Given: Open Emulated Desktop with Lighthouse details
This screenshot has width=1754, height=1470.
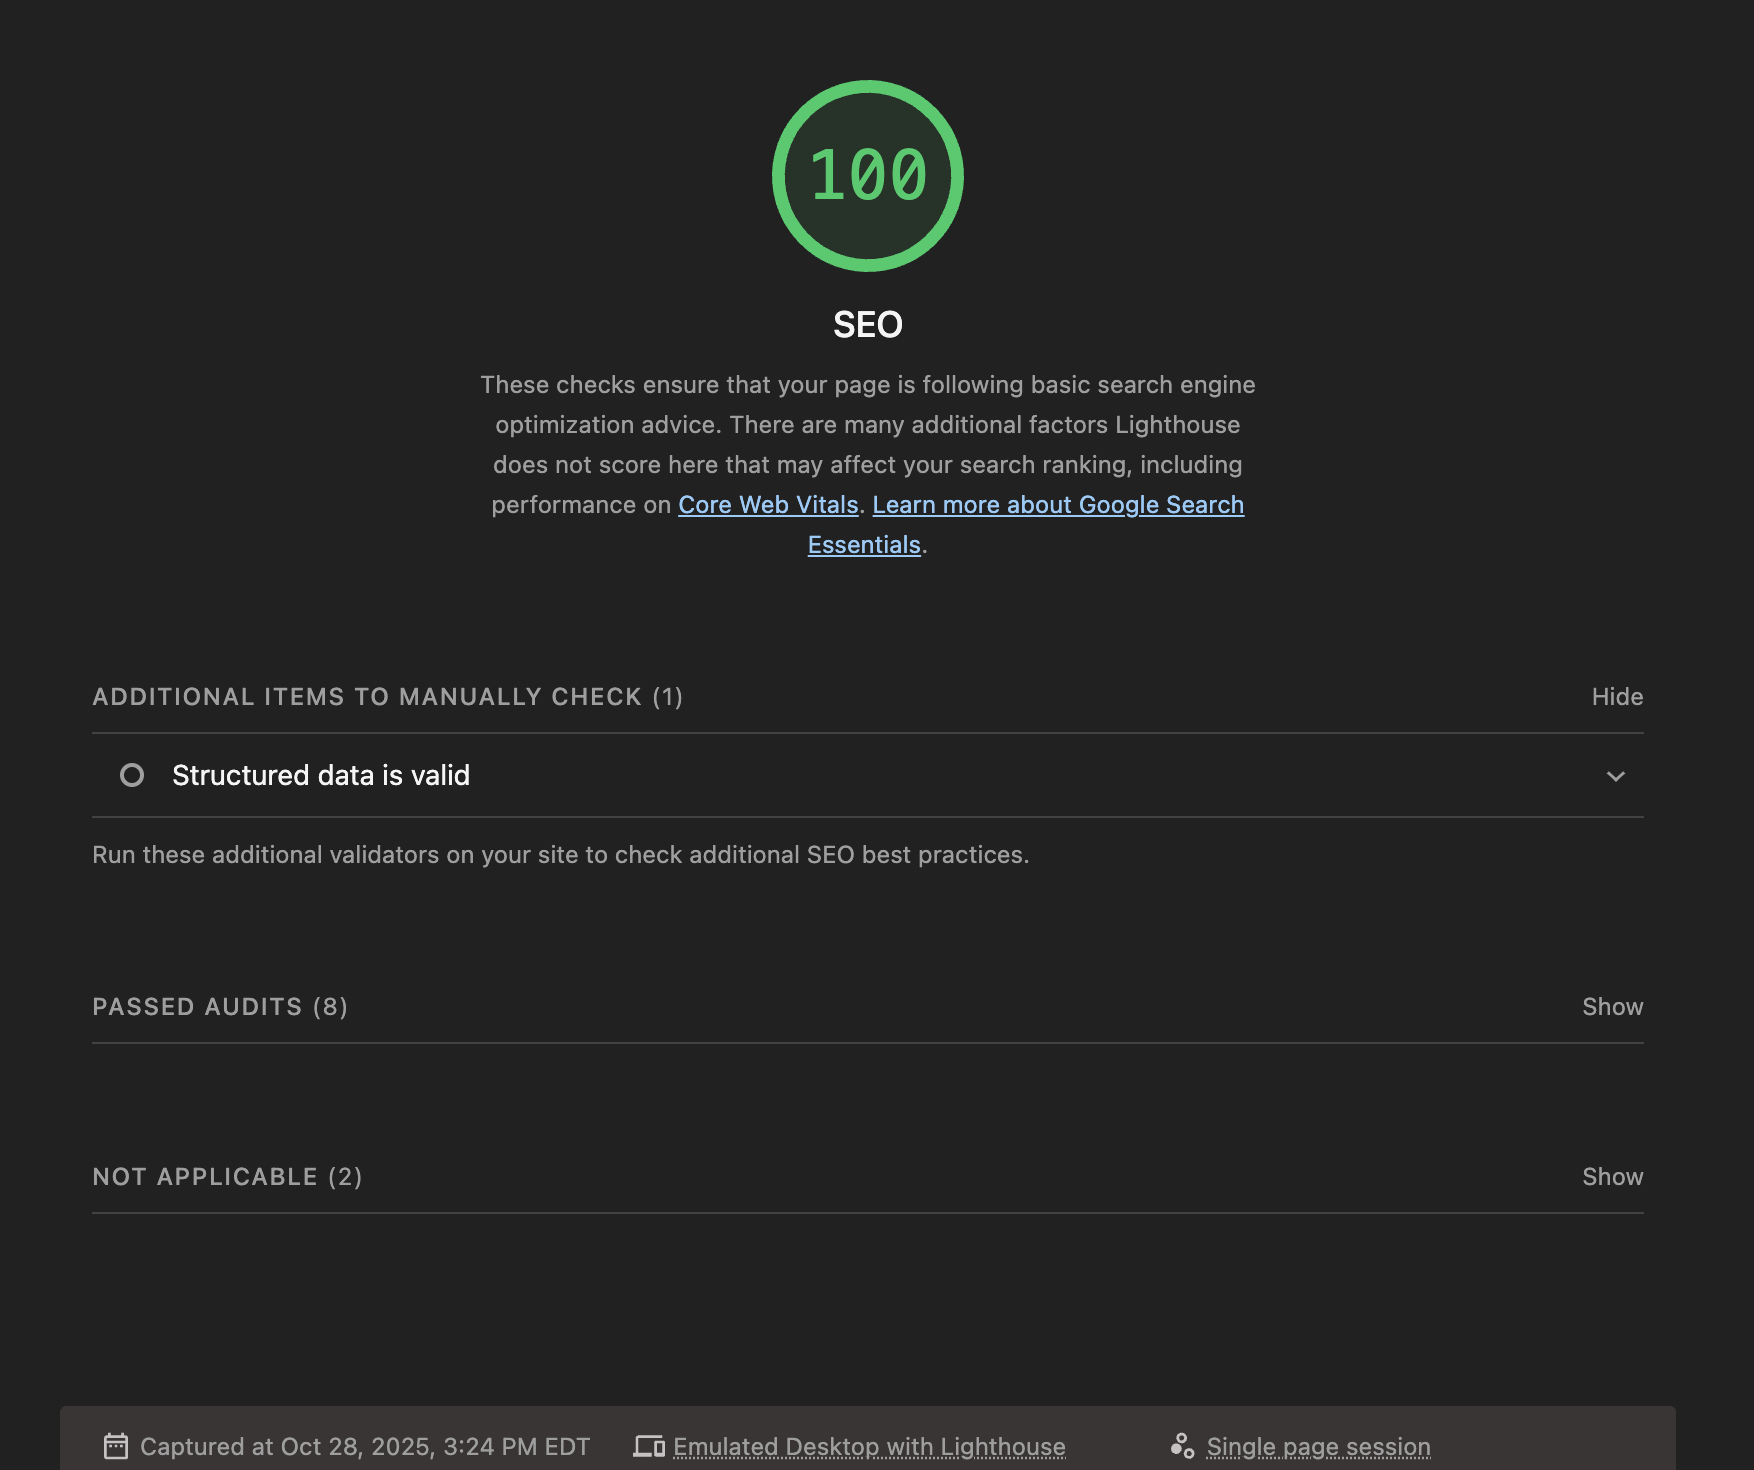Looking at the screenshot, I should pyautogui.click(x=869, y=1447).
